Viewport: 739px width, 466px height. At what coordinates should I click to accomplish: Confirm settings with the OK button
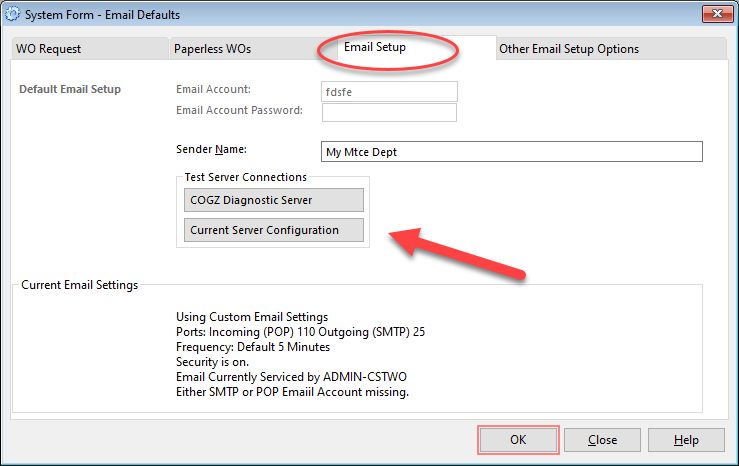click(518, 440)
